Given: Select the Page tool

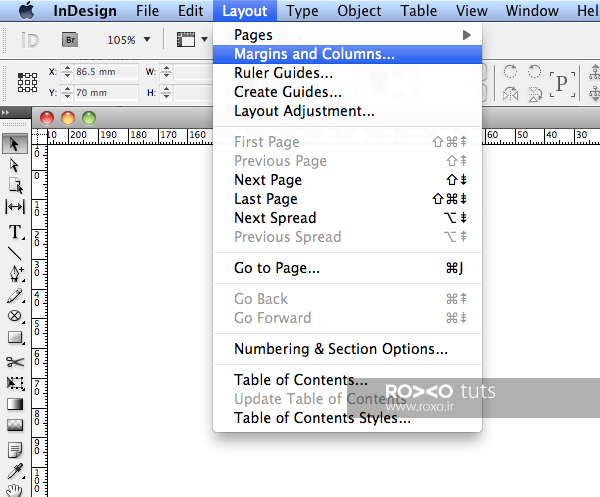Looking at the screenshot, I should pyautogui.click(x=15, y=186).
